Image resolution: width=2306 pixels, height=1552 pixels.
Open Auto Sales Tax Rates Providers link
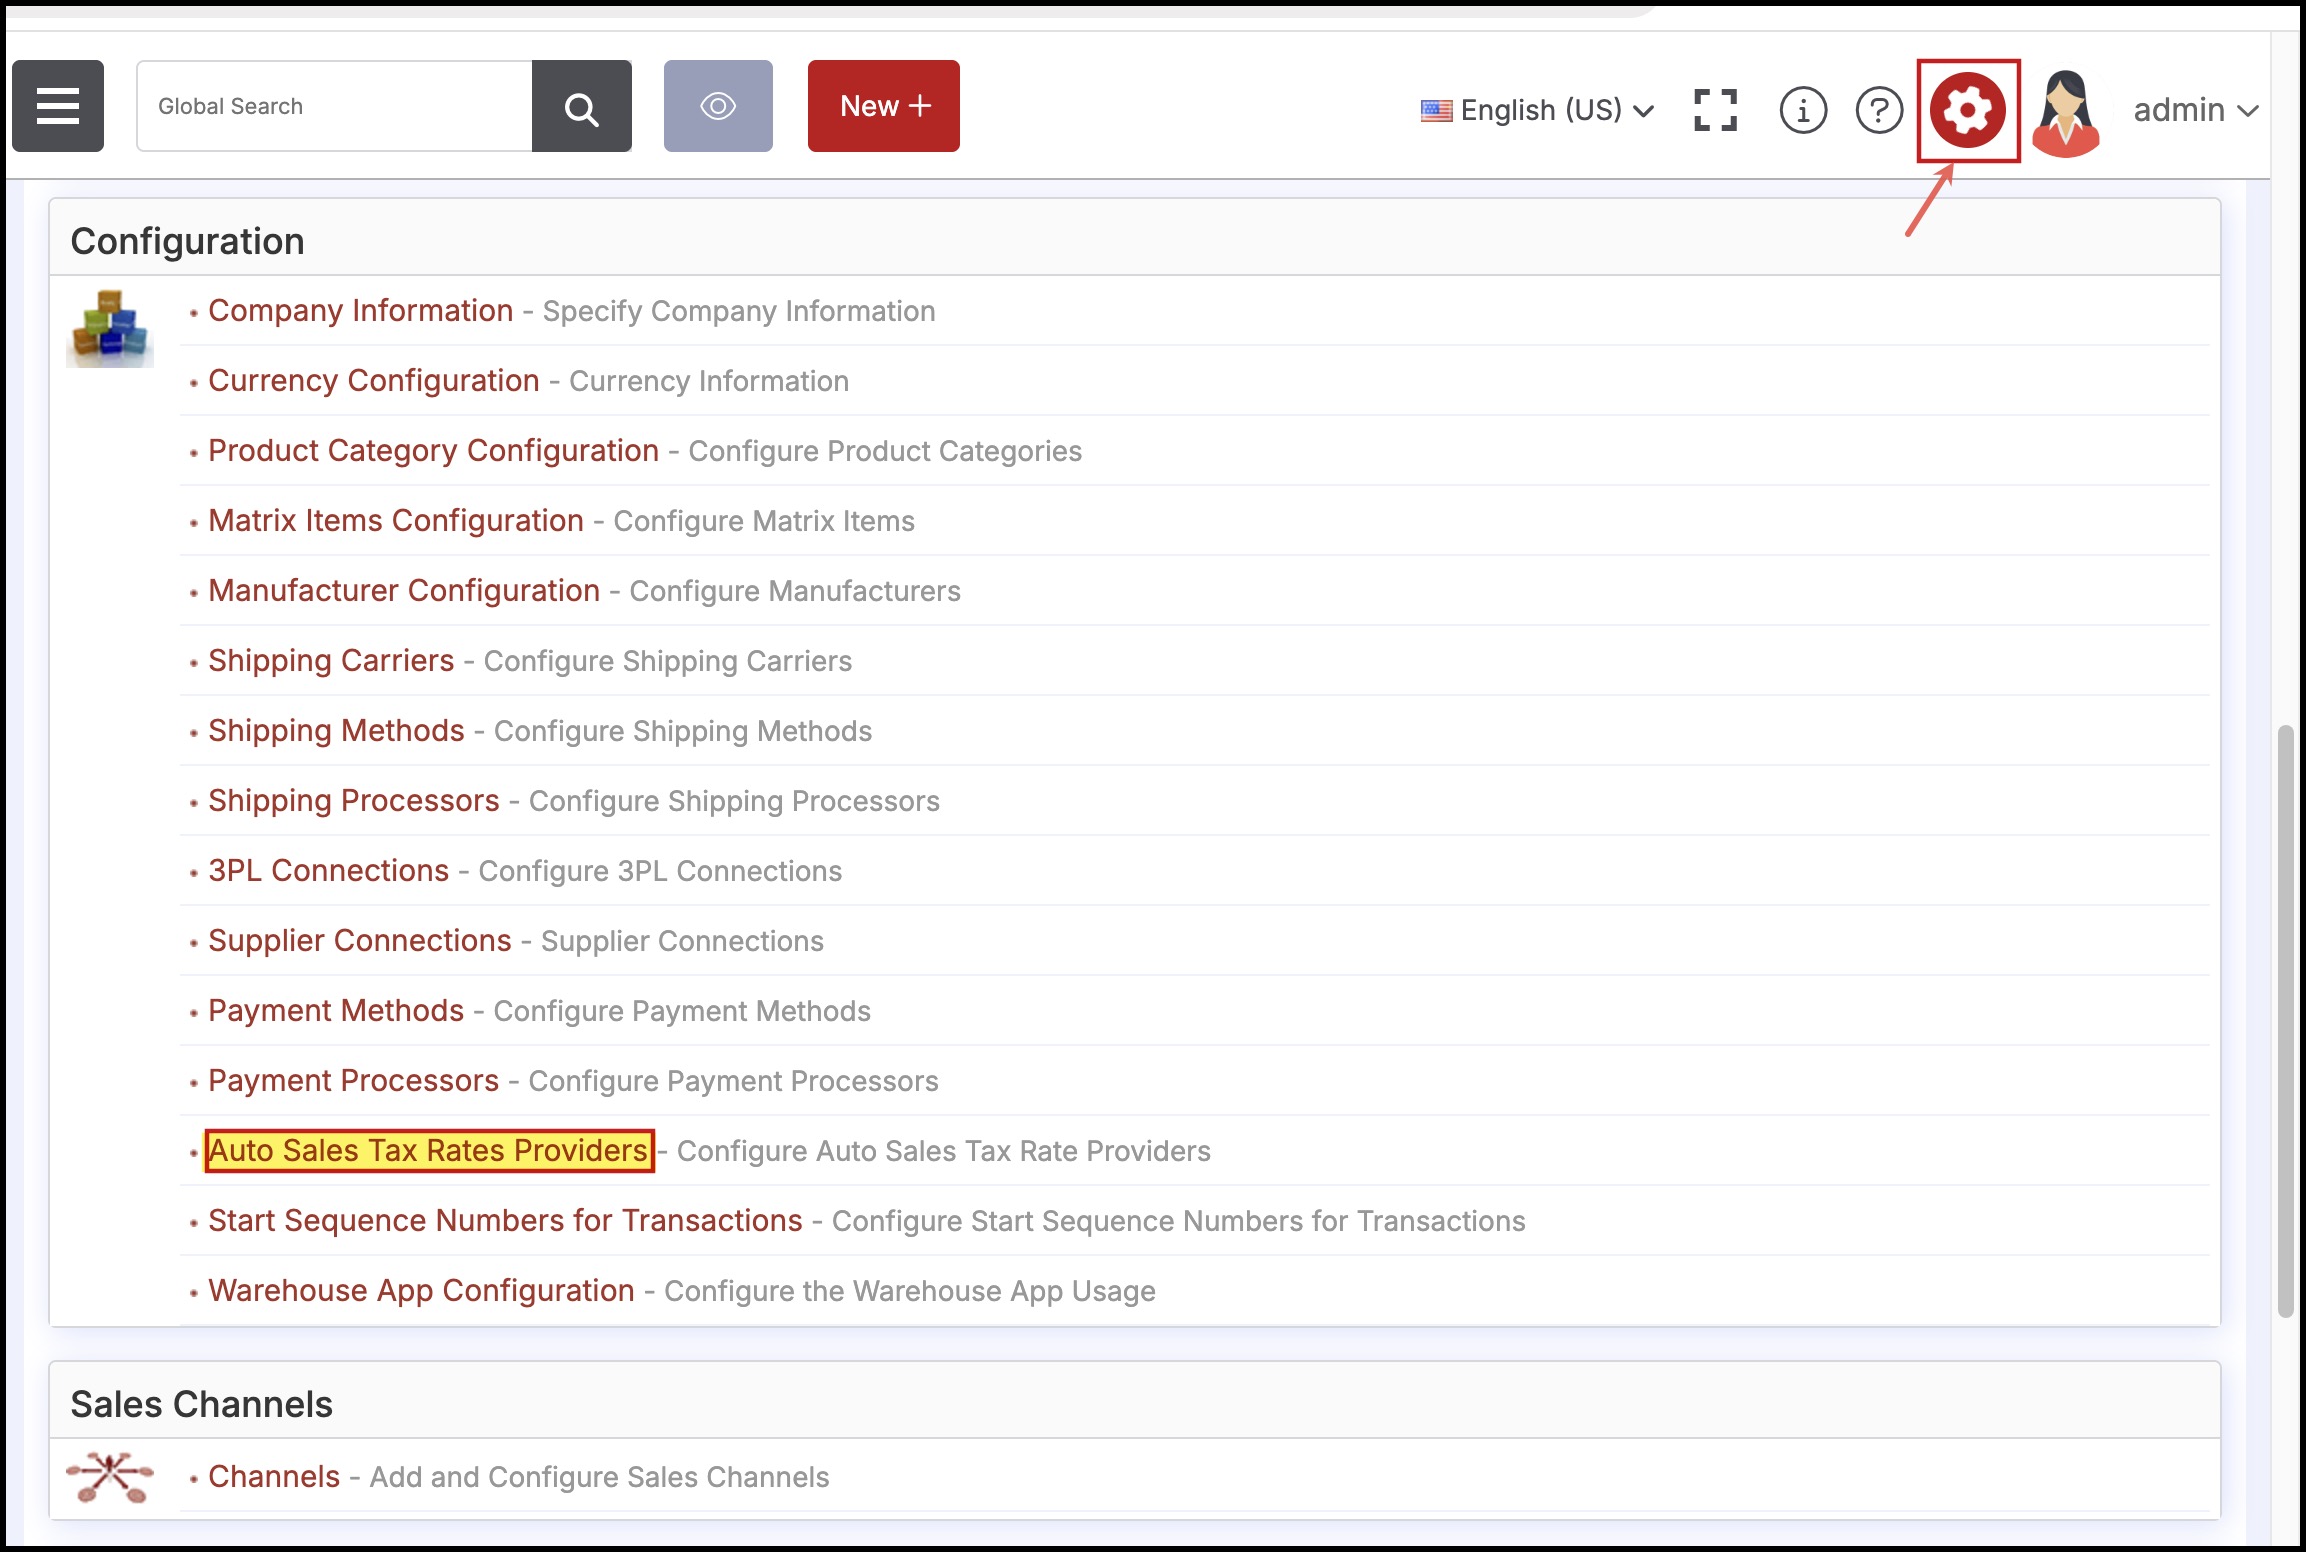click(428, 1150)
